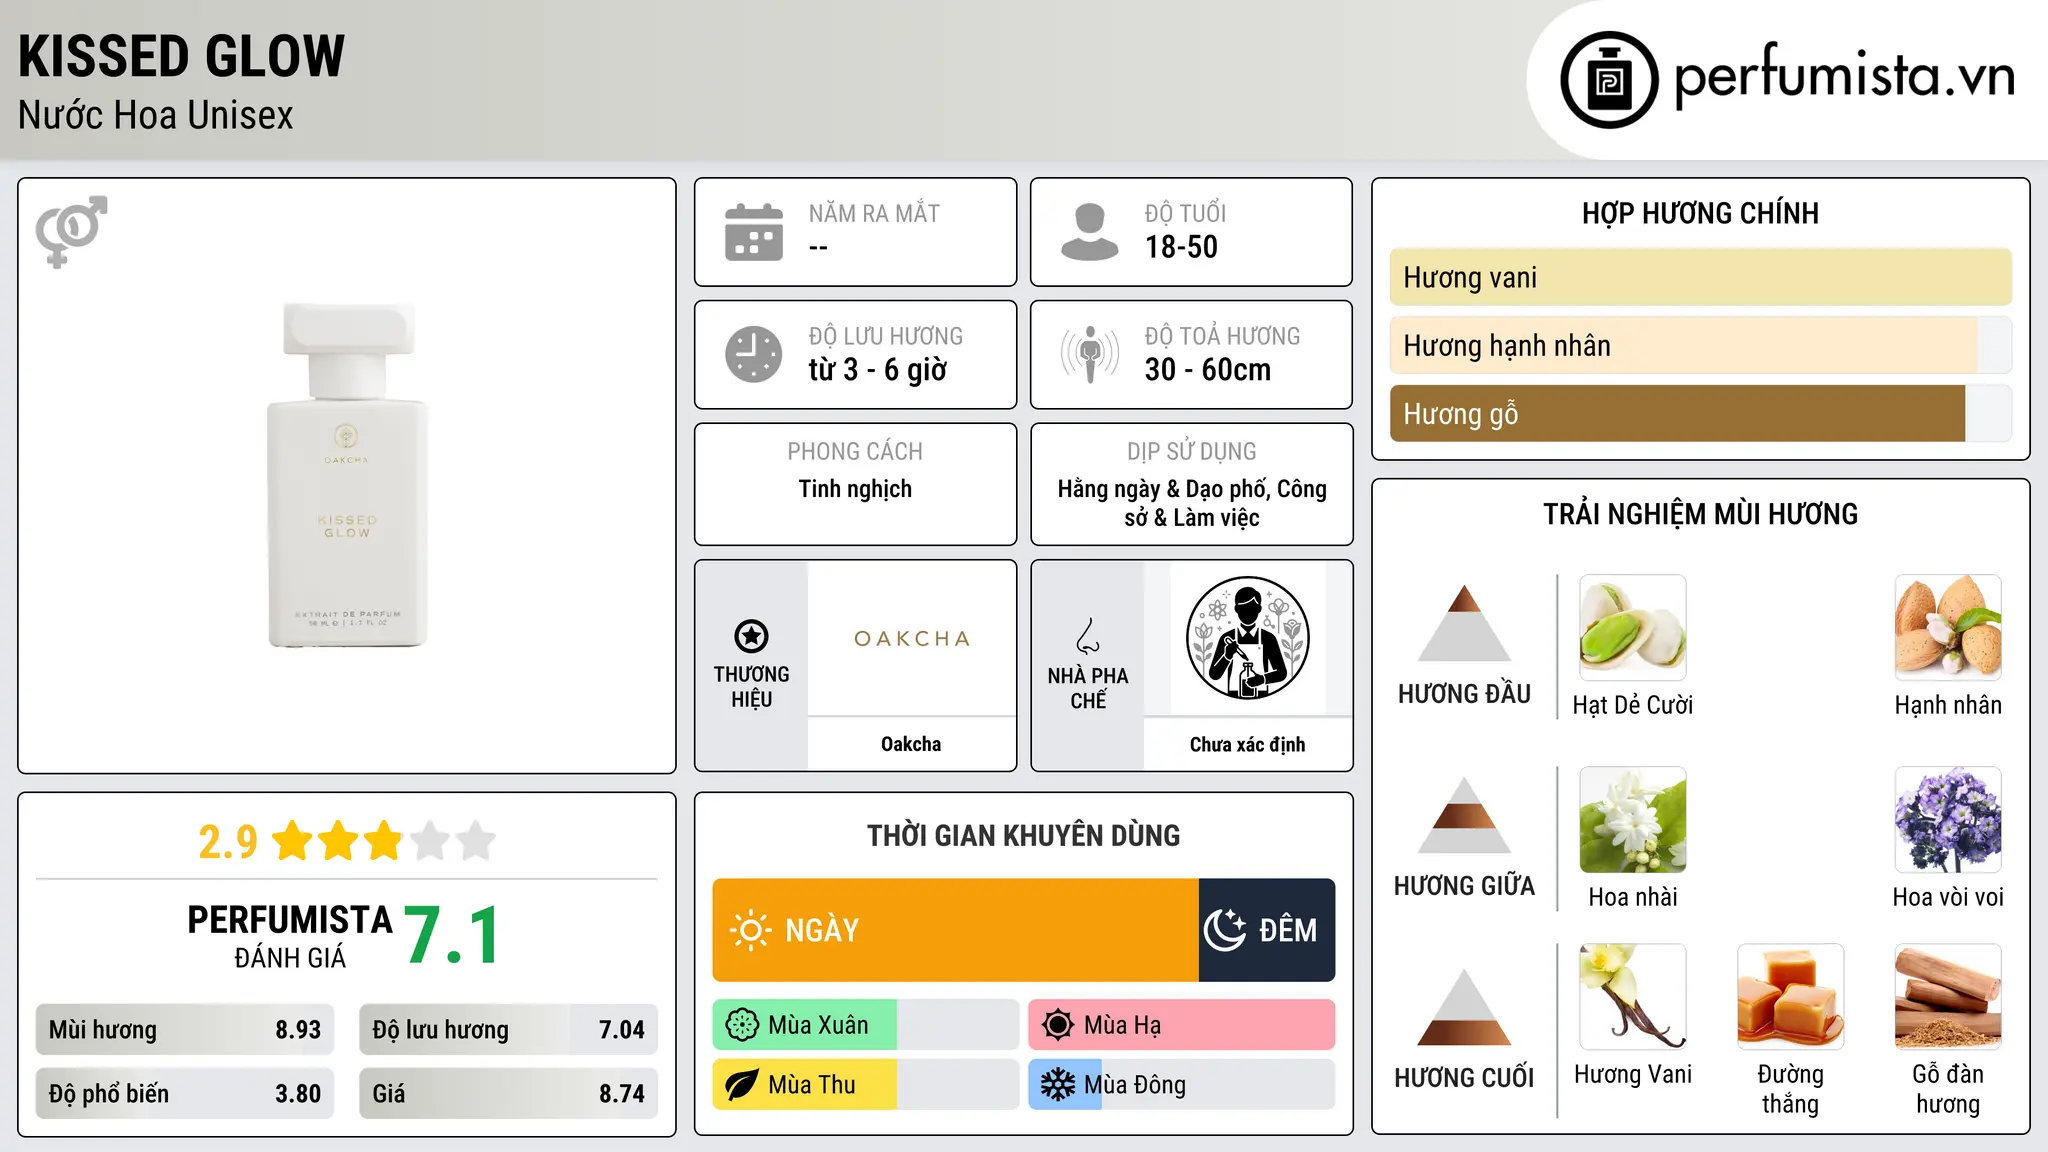Viewport: 2048px width, 1152px height.
Task: Click the clock icon for longevity
Action: (753, 354)
